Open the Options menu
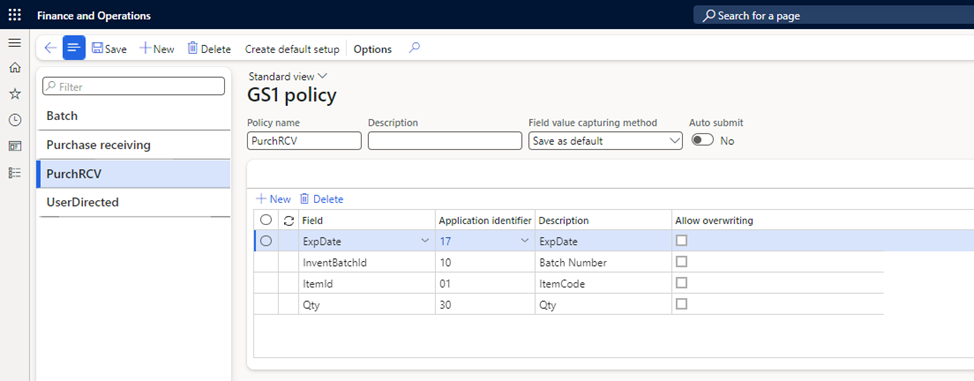The height and width of the screenshot is (381, 974). [373, 49]
